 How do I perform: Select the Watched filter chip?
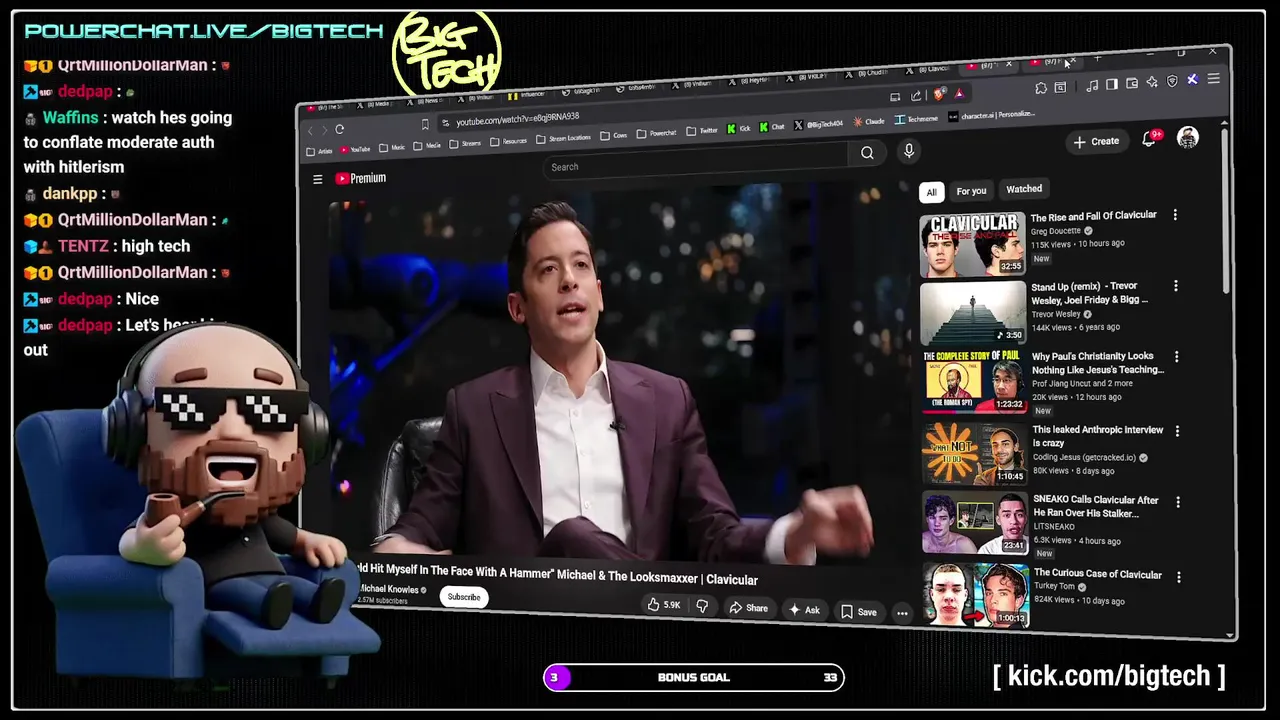(x=1023, y=188)
